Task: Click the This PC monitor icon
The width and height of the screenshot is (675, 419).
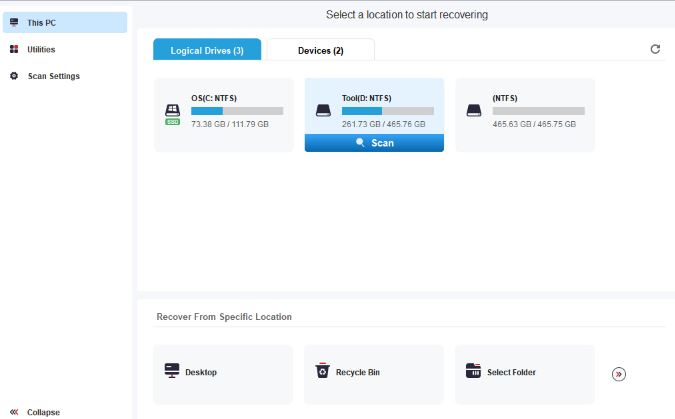Action: [x=14, y=22]
